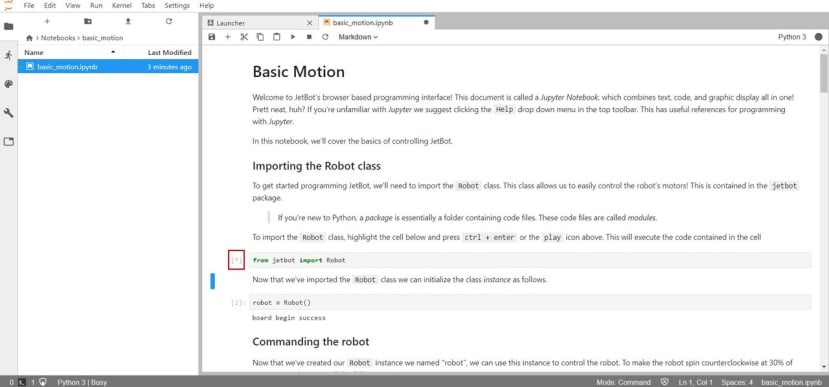Click Mode: Command in status bar
829x387 pixels.
tap(623, 382)
